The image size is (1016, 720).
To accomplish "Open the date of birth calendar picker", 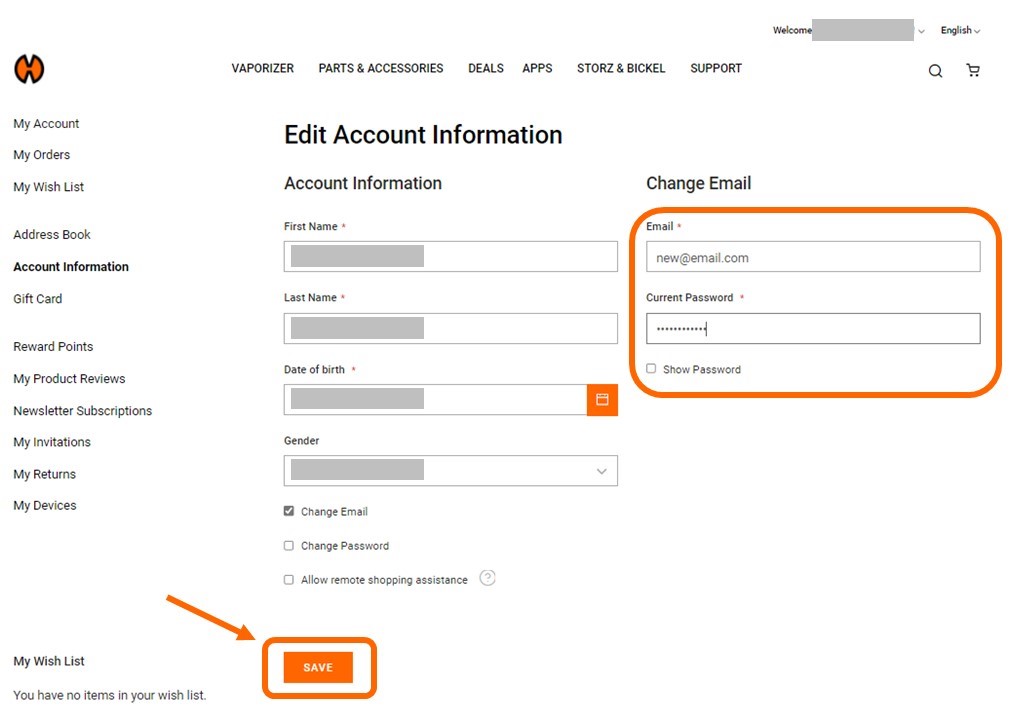I will coord(602,399).
